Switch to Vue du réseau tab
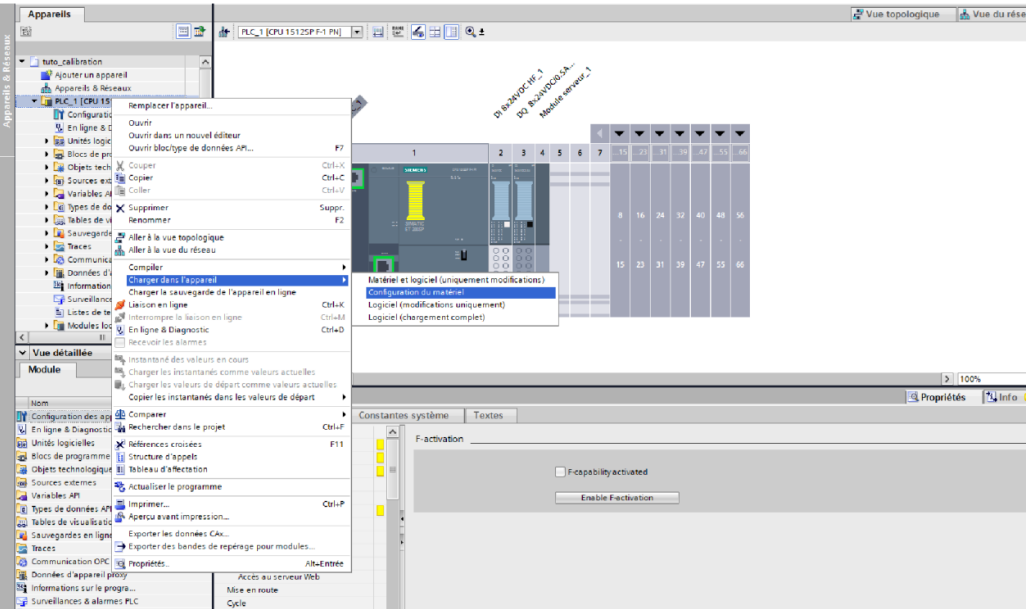 coord(992,14)
